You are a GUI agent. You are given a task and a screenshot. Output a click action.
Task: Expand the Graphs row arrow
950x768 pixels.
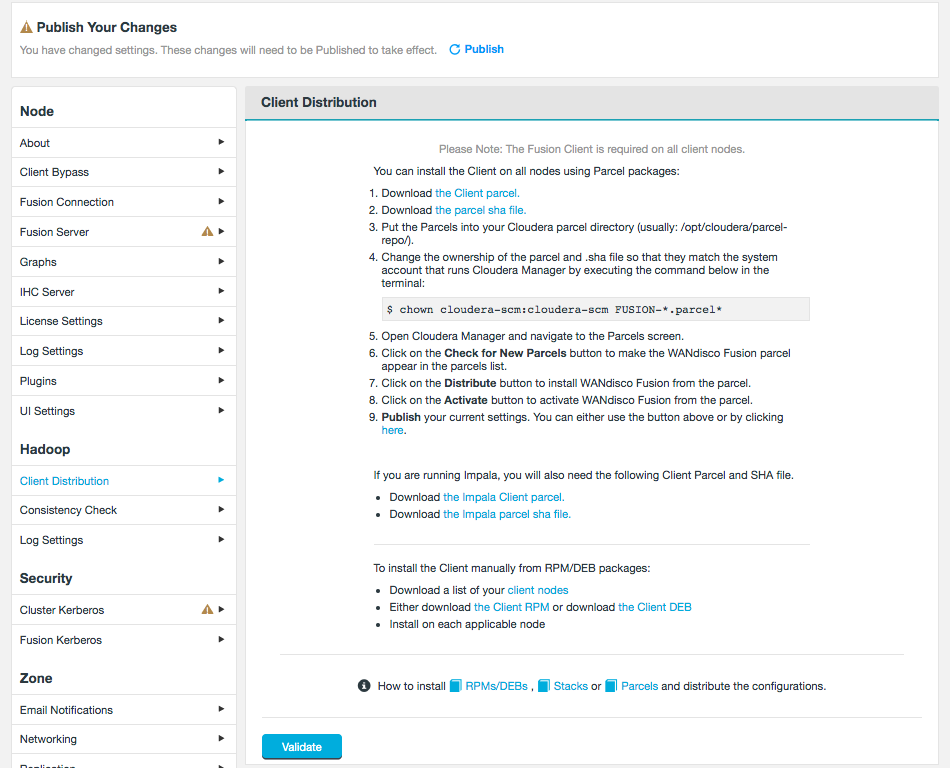pyautogui.click(x=221, y=261)
